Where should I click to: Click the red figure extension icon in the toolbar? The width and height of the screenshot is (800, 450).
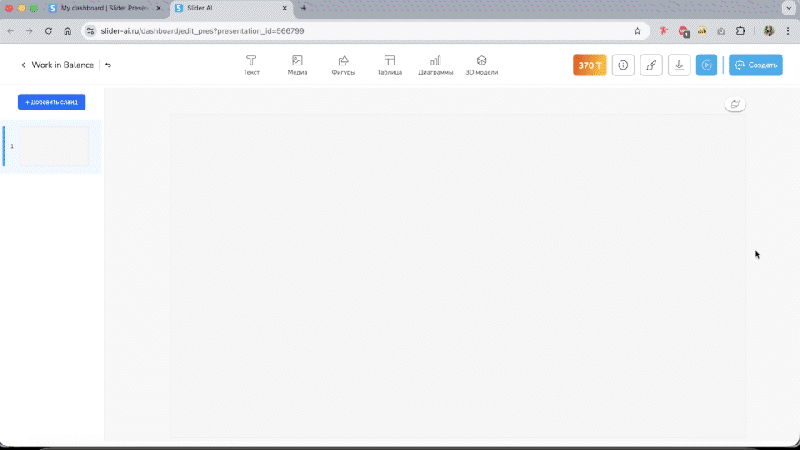[x=664, y=31]
